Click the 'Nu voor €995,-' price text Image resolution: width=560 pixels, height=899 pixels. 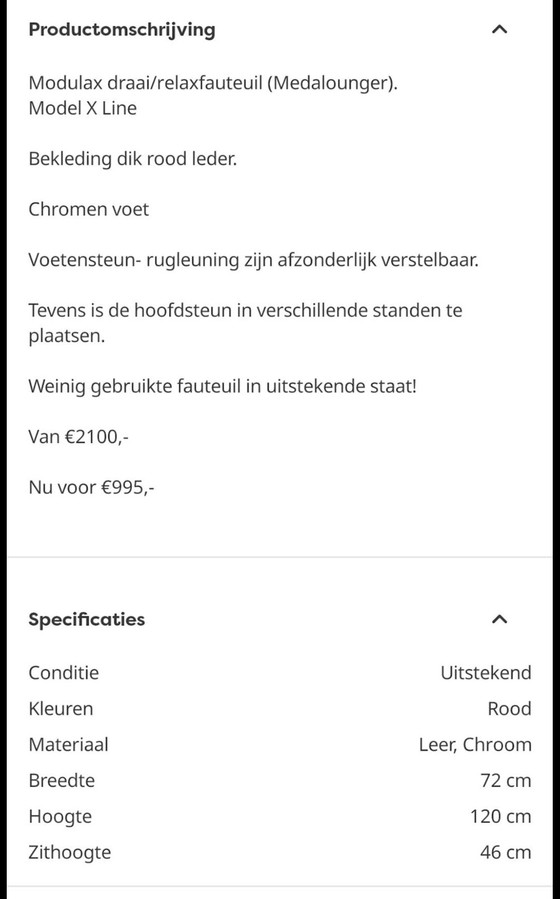(92, 487)
